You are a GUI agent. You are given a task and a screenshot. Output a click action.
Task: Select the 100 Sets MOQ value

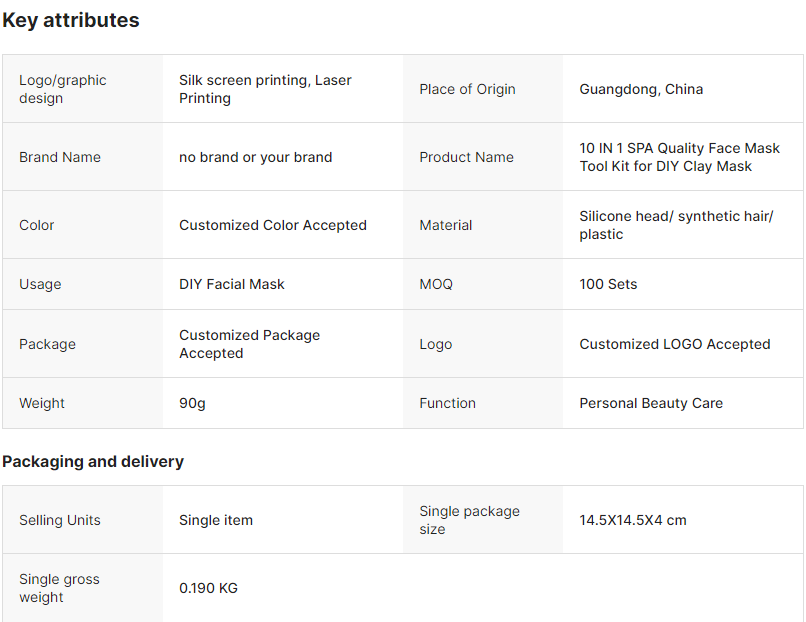pos(608,284)
